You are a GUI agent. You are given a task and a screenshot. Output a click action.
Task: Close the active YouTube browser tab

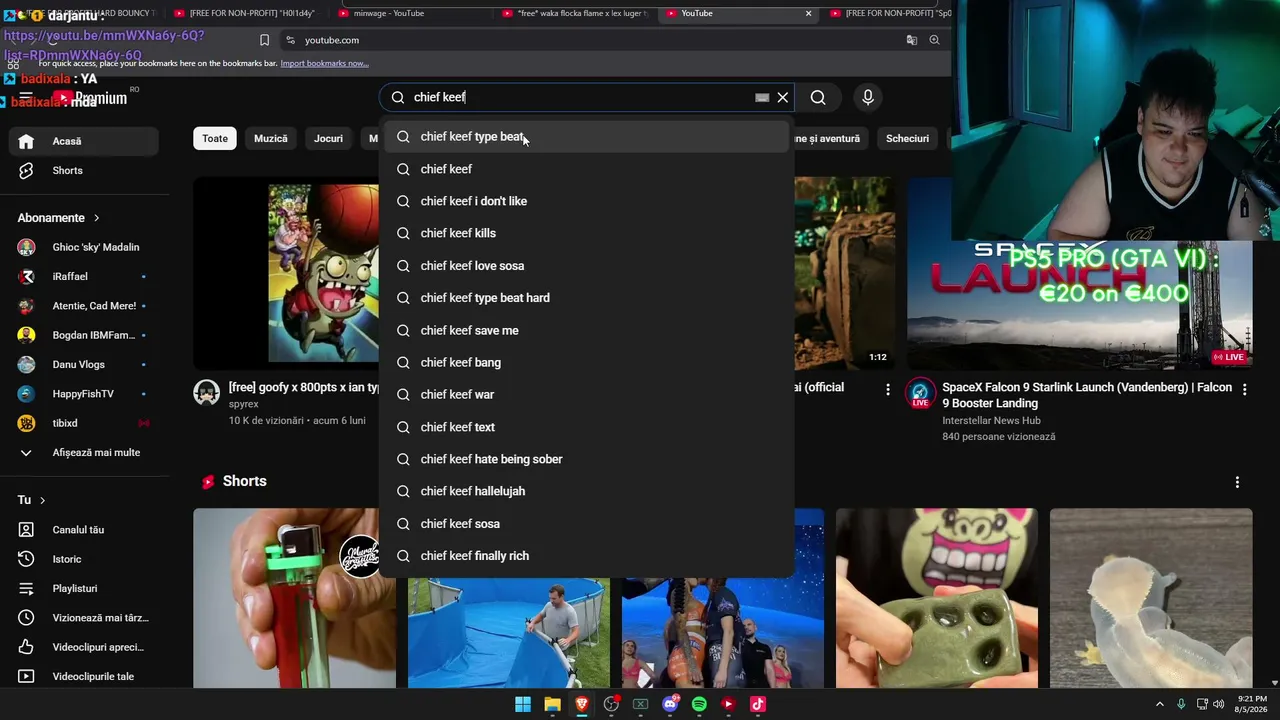point(808,13)
